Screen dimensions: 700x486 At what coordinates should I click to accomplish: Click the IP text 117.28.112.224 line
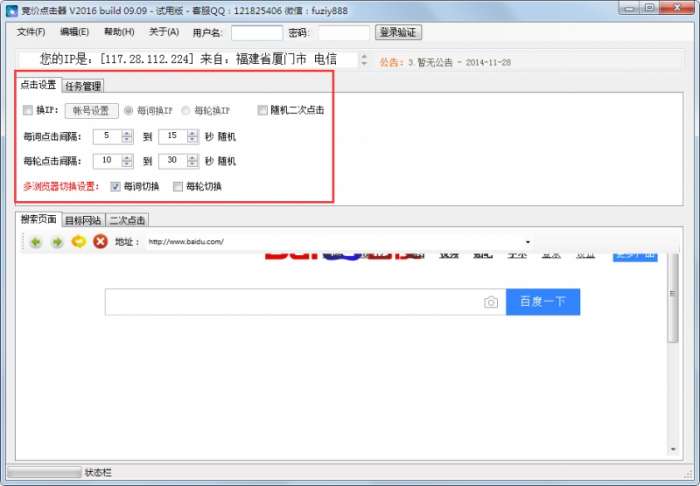188,59
